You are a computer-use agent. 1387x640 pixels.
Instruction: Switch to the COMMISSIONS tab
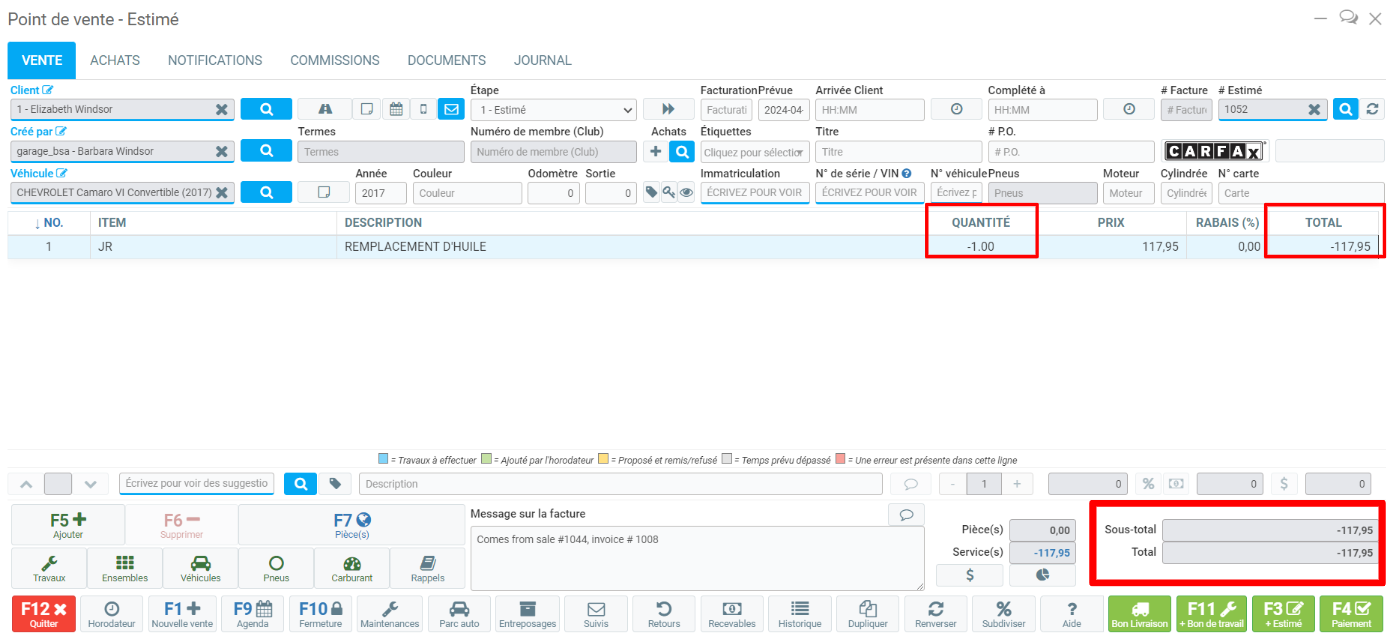click(x=334, y=60)
